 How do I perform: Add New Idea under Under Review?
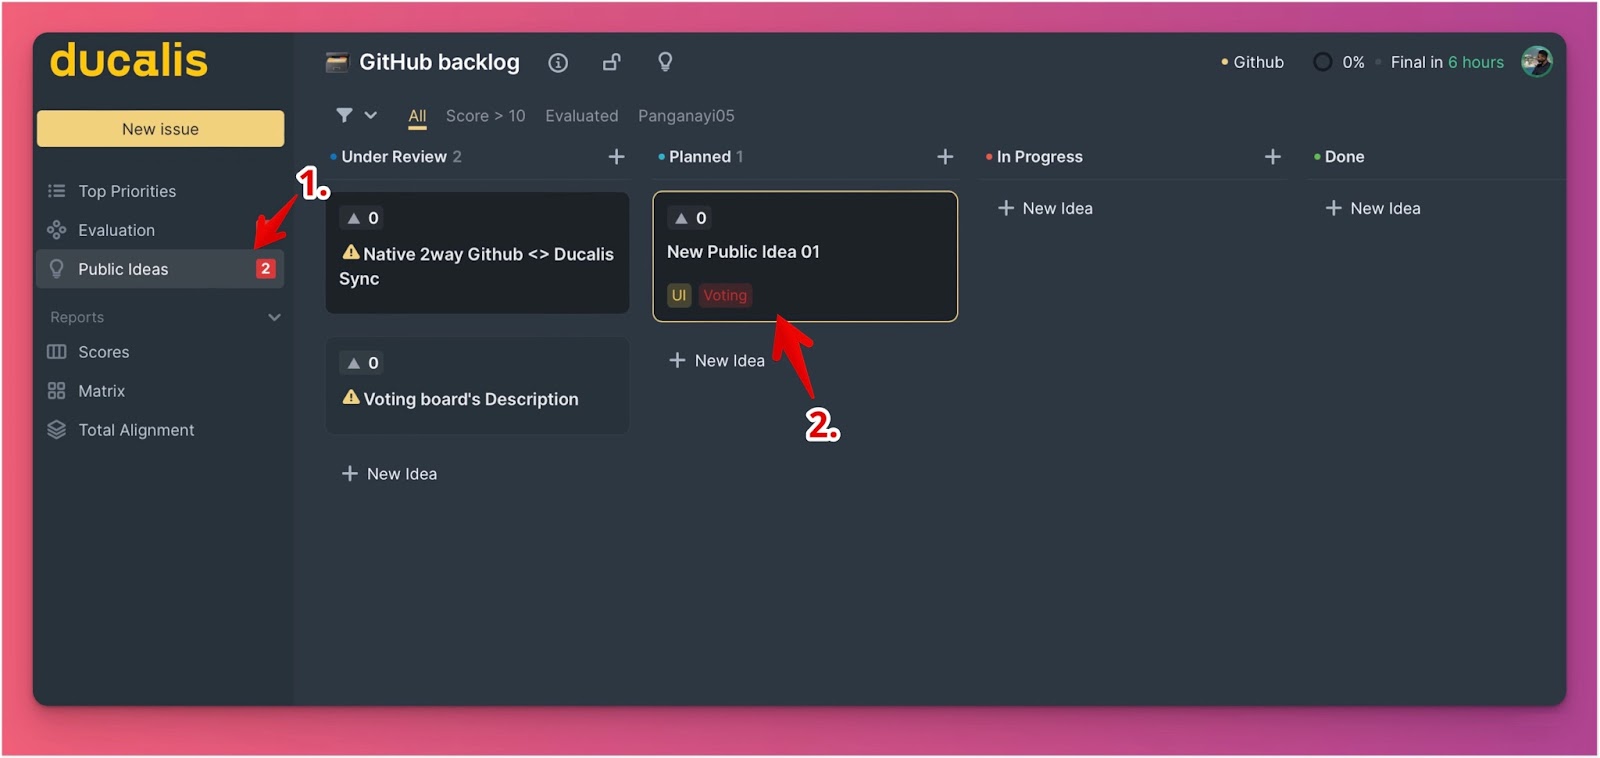coord(389,474)
